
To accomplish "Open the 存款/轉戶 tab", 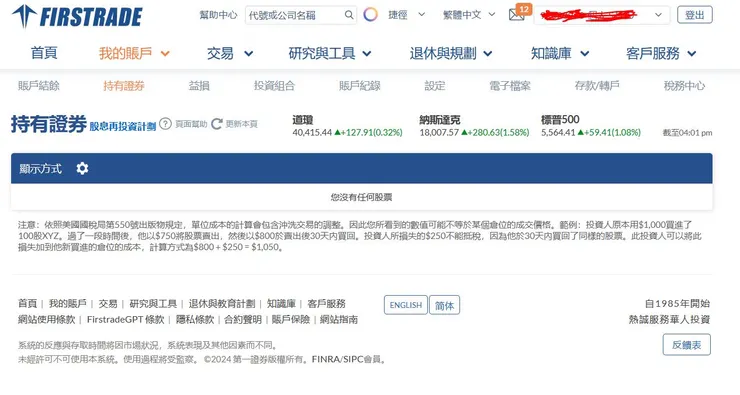I will [x=597, y=86].
